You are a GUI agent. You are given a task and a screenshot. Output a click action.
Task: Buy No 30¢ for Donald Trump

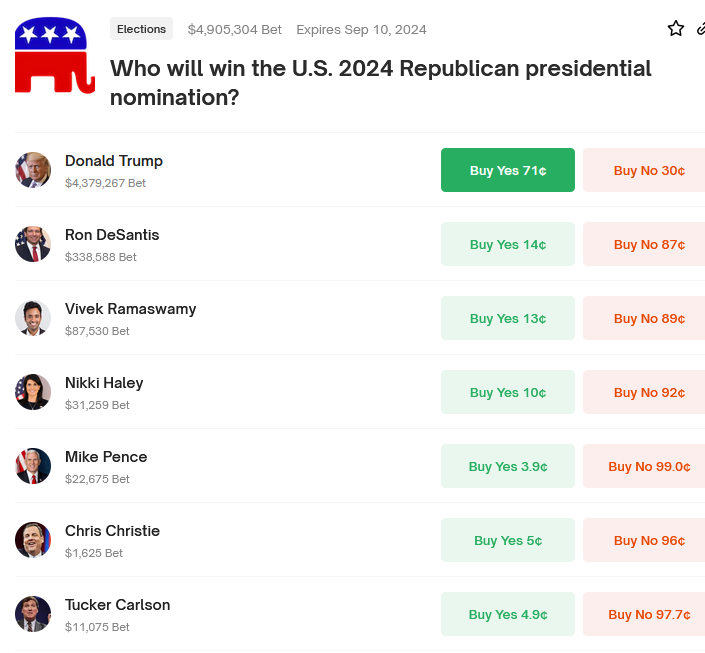coord(644,170)
